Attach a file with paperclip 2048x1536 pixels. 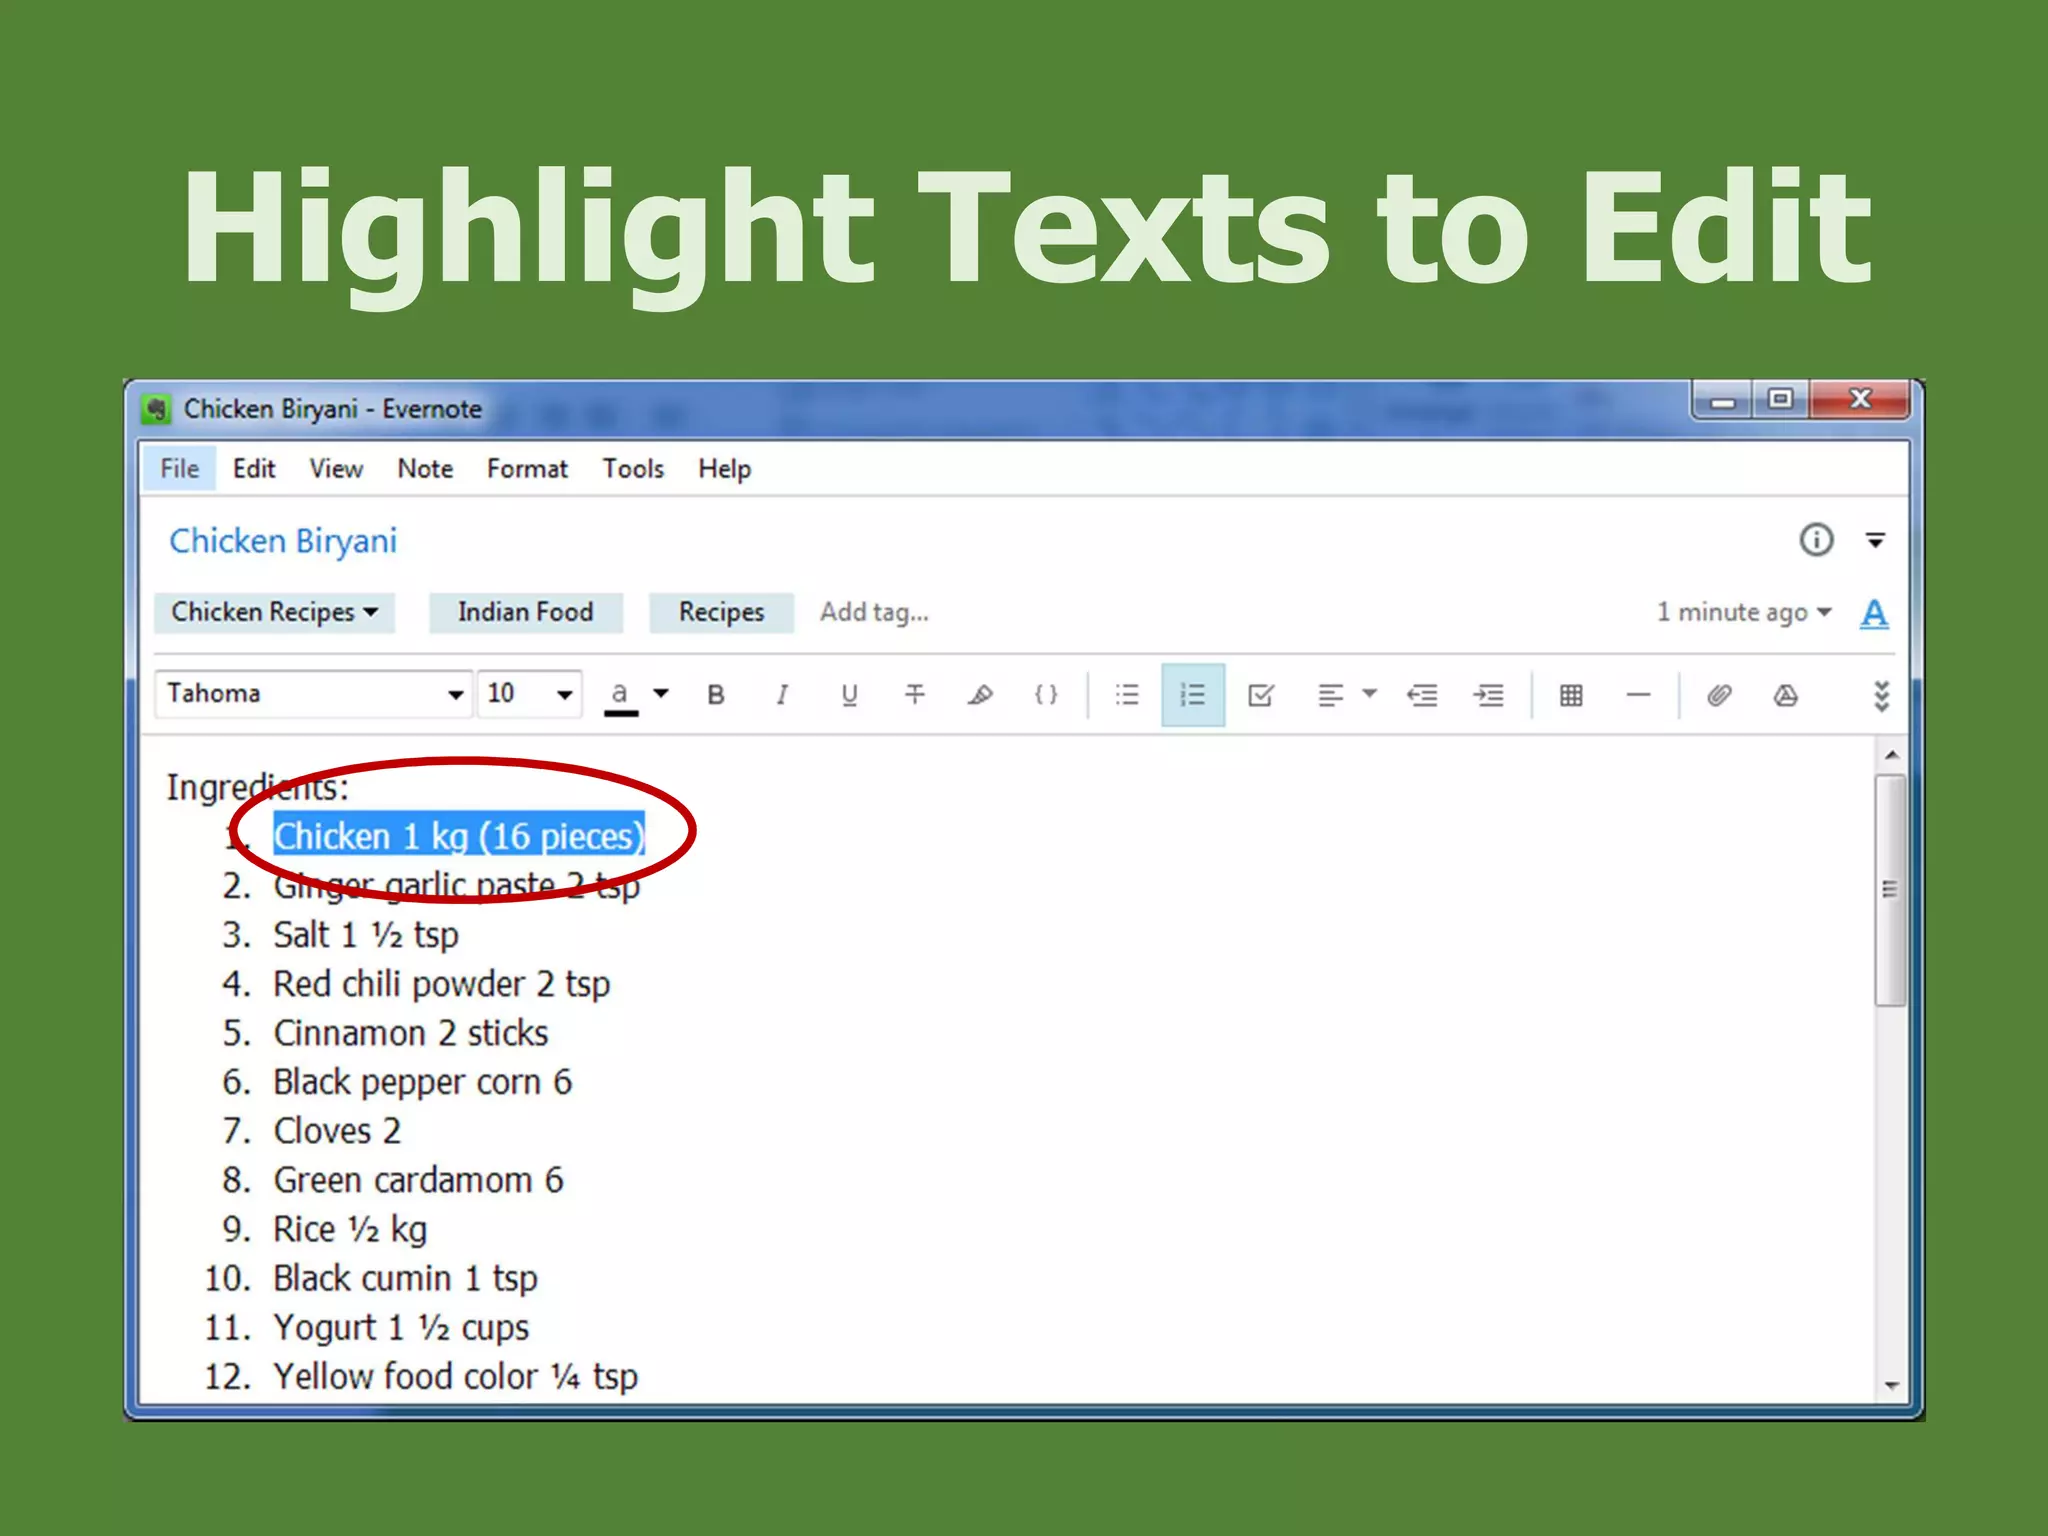pos(1719,695)
